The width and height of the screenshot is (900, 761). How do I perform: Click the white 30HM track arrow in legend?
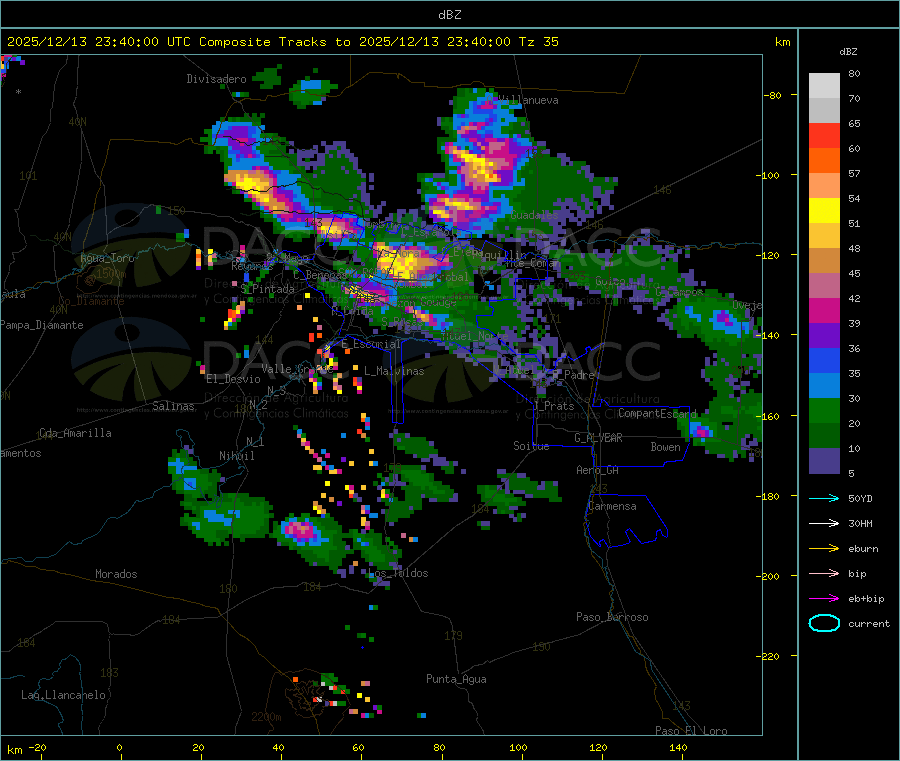tap(824, 523)
